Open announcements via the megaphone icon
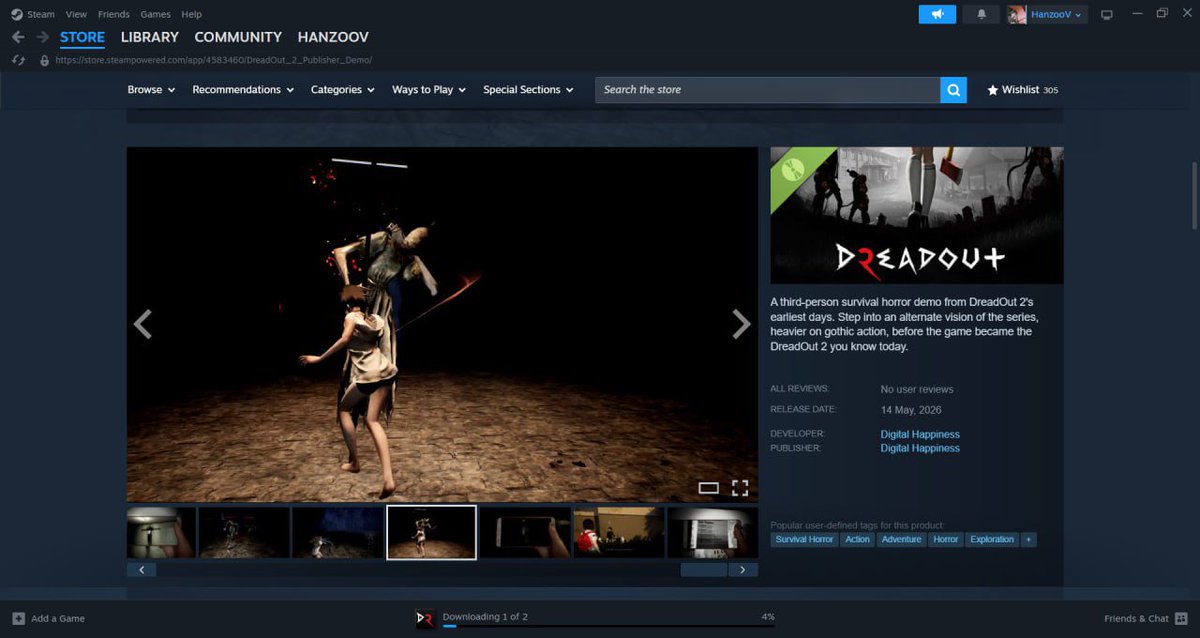The height and width of the screenshot is (638, 1200). coord(937,14)
